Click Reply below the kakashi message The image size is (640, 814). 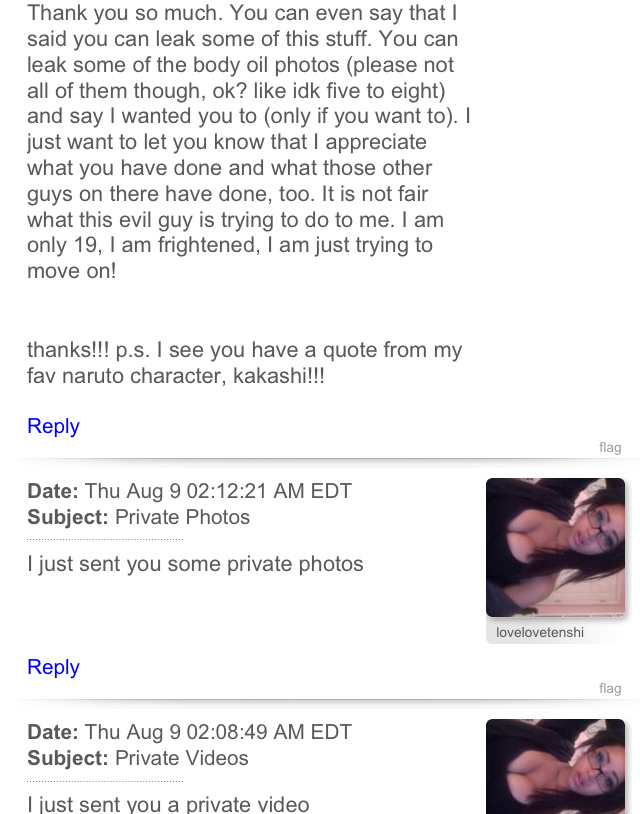(x=53, y=426)
